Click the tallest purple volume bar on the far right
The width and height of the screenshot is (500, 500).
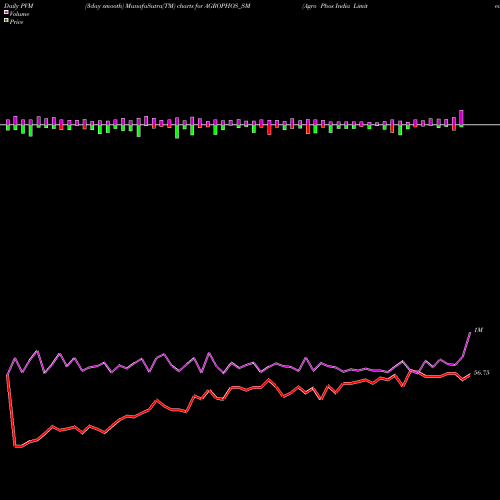pos(462,117)
